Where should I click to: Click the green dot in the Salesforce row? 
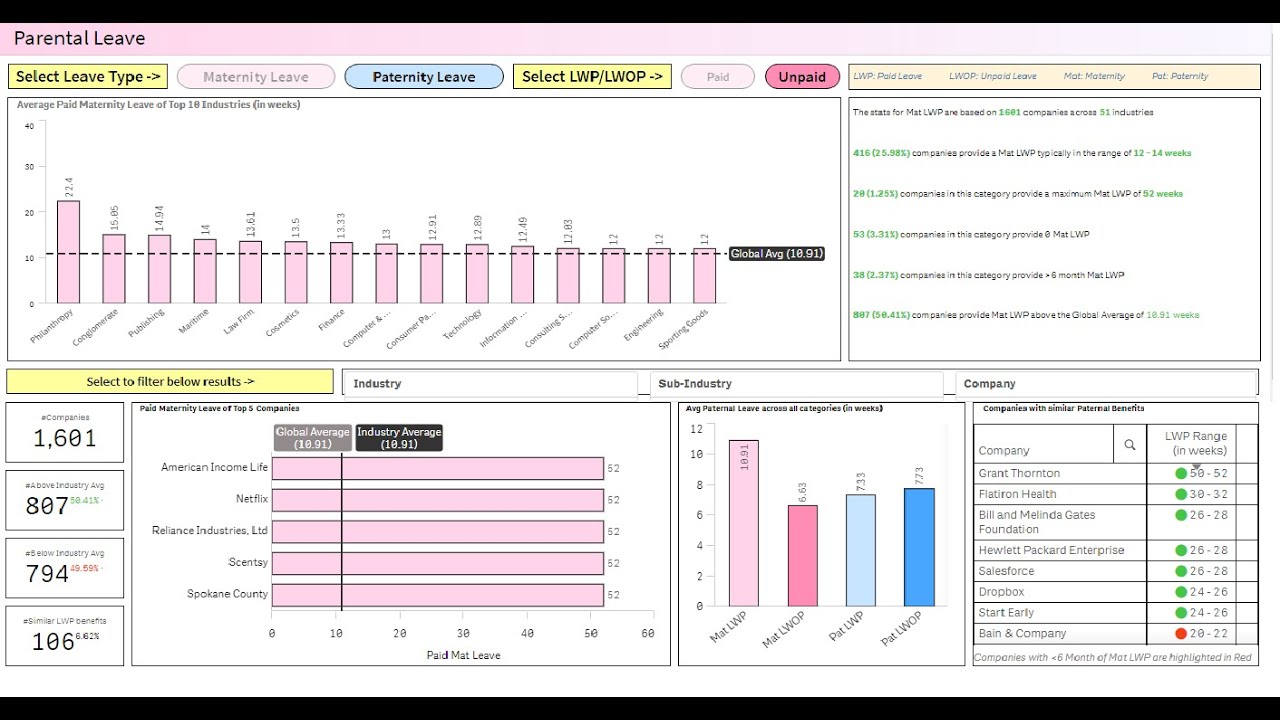point(1181,571)
